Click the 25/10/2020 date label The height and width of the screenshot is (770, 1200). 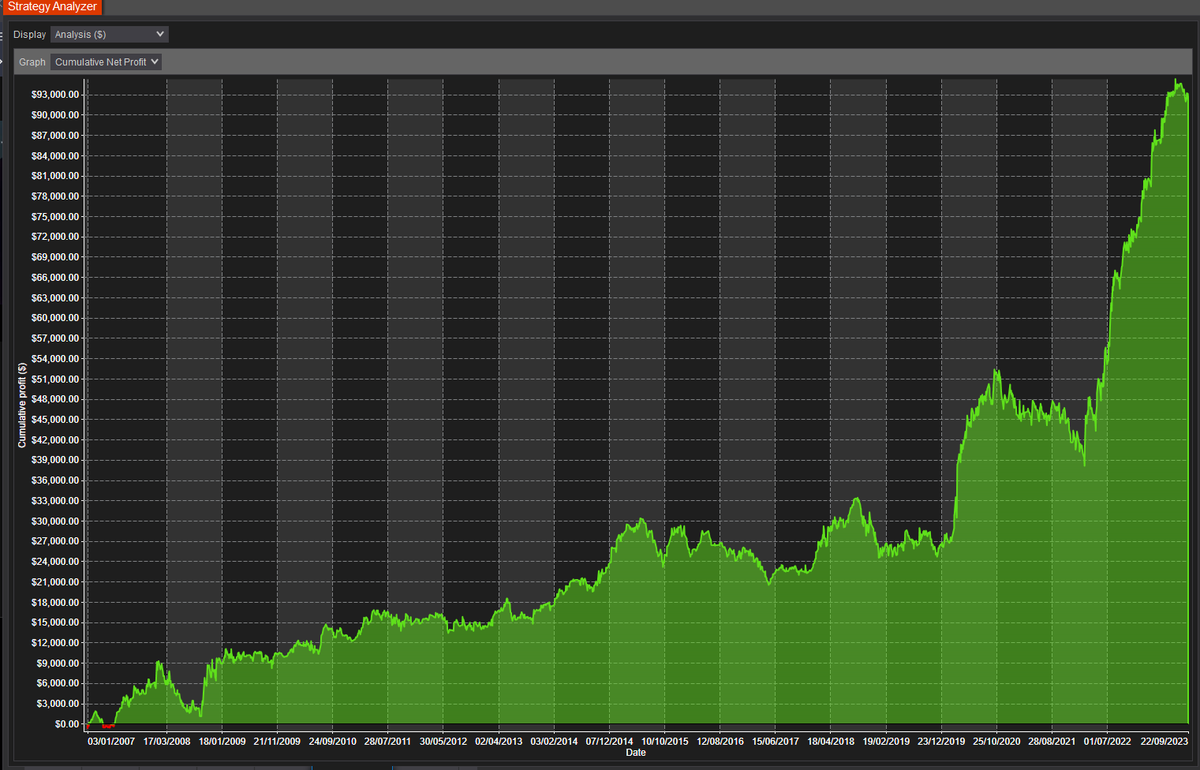coord(996,741)
